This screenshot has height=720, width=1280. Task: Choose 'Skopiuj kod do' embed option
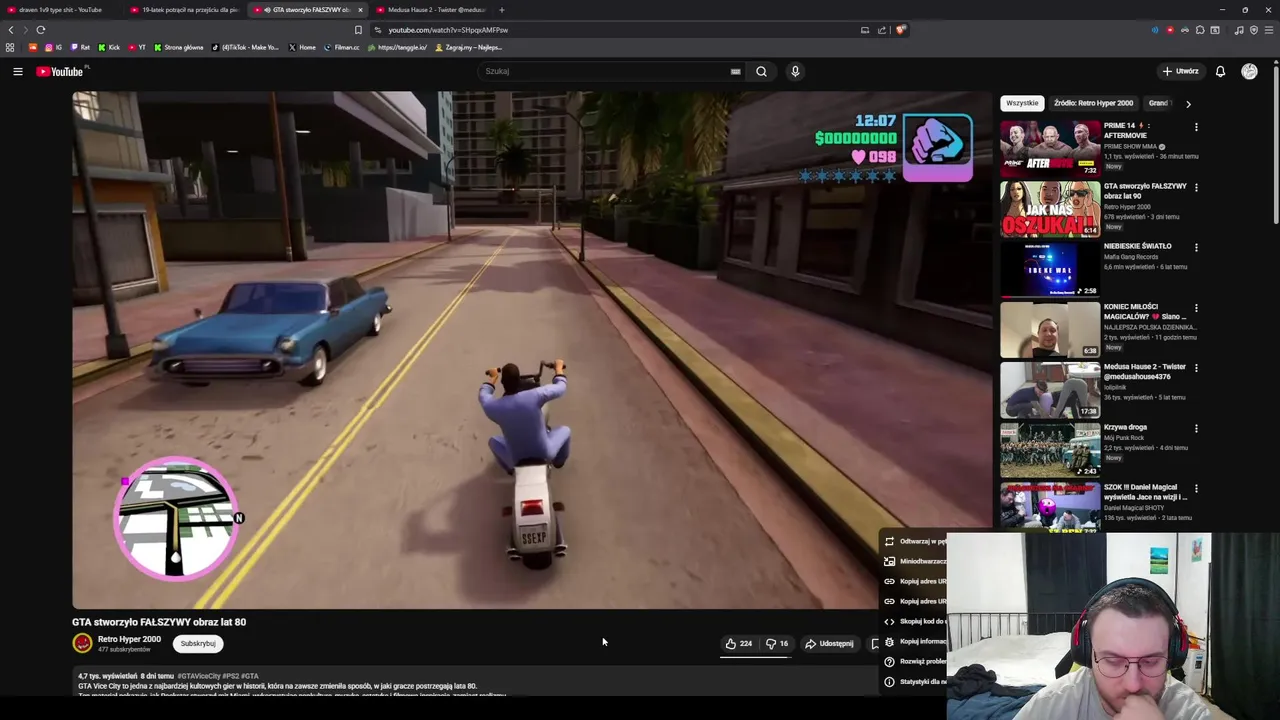(914, 621)
